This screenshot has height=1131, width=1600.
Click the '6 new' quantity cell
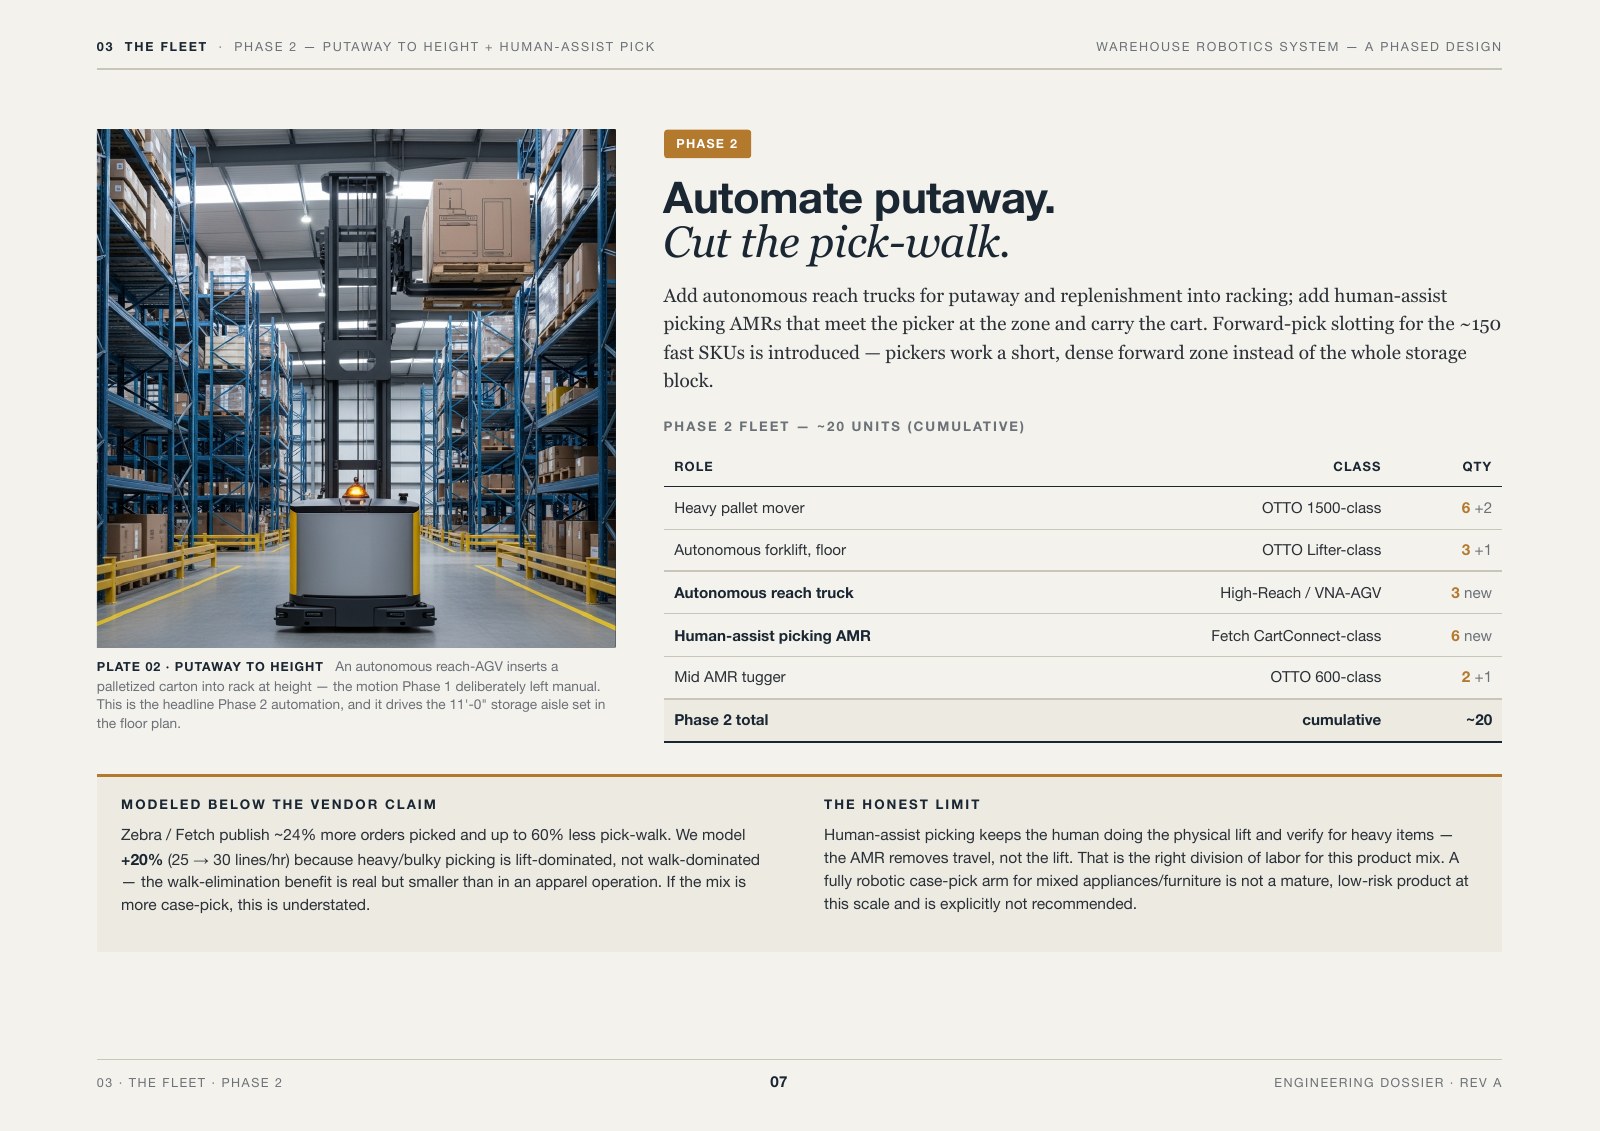tap(1471, 636)
